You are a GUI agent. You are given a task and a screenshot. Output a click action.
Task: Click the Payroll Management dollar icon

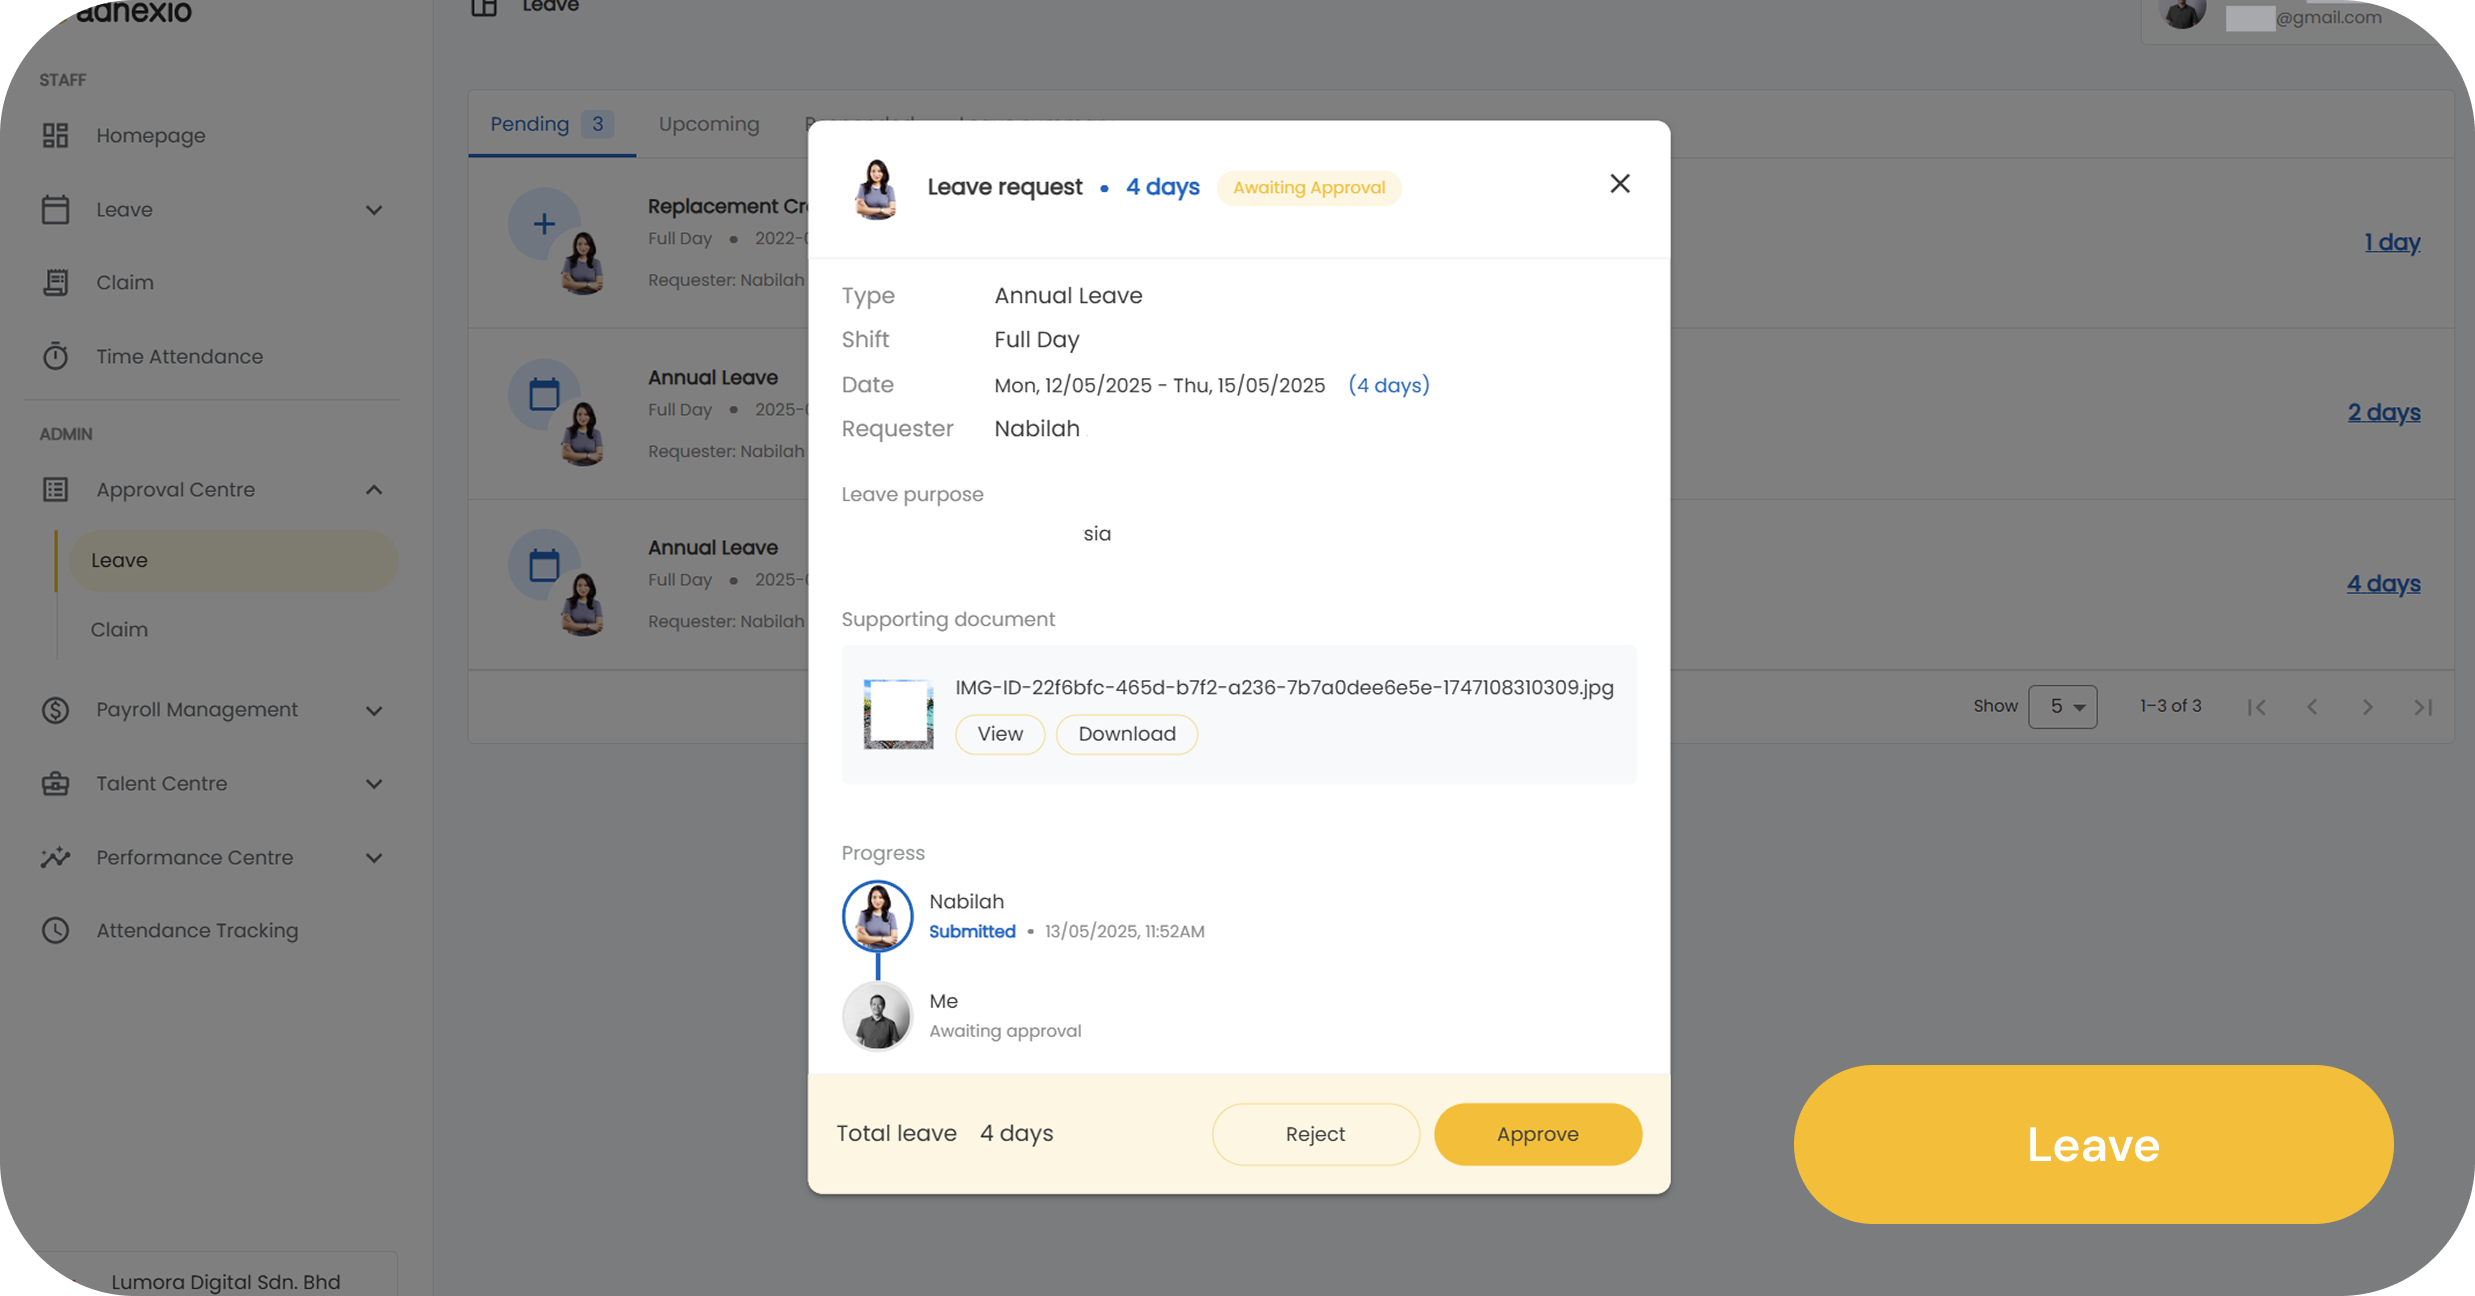(55, 710)
